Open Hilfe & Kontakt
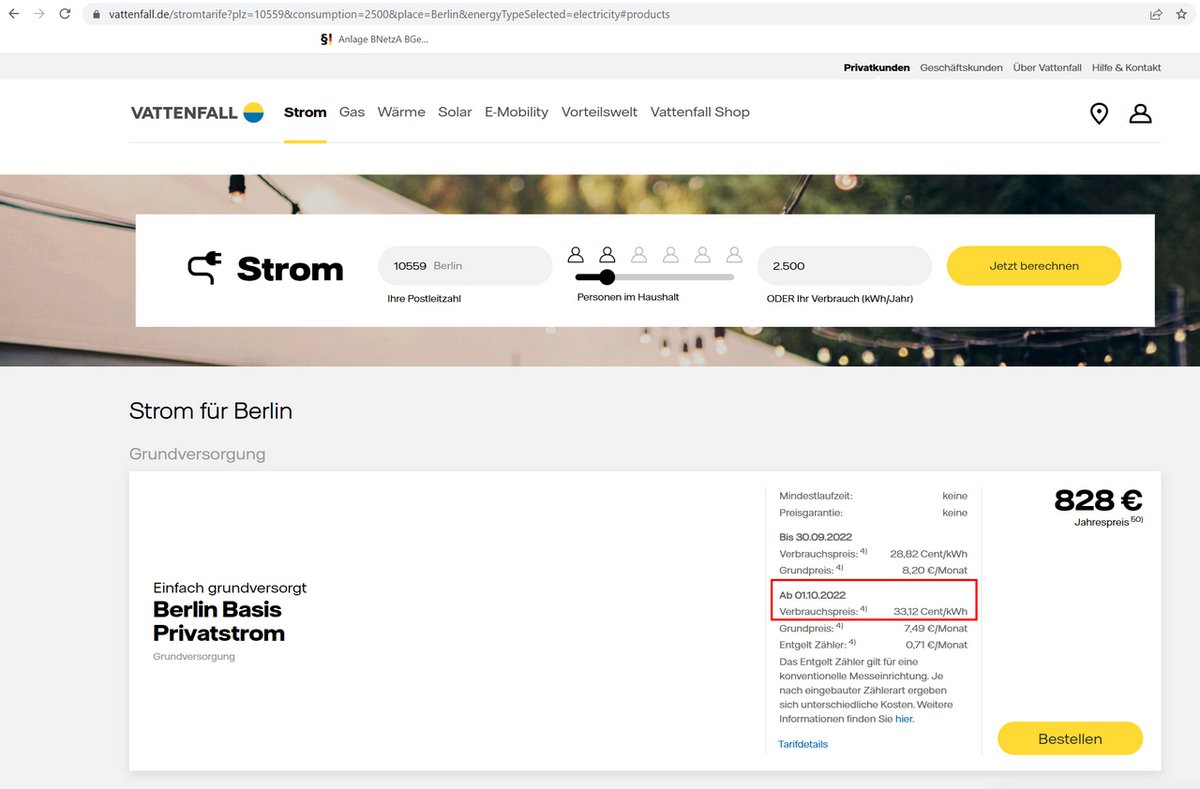 point(1127,68)
